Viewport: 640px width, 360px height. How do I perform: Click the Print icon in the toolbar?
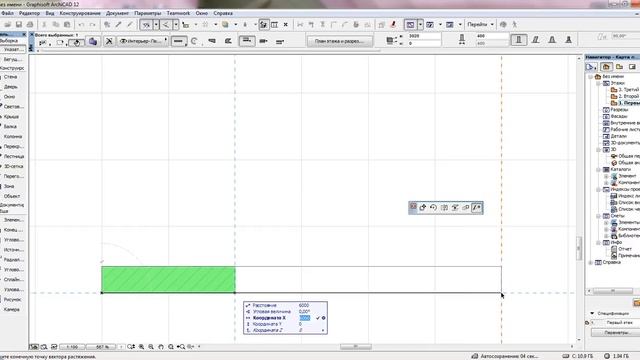pos(30,25)
